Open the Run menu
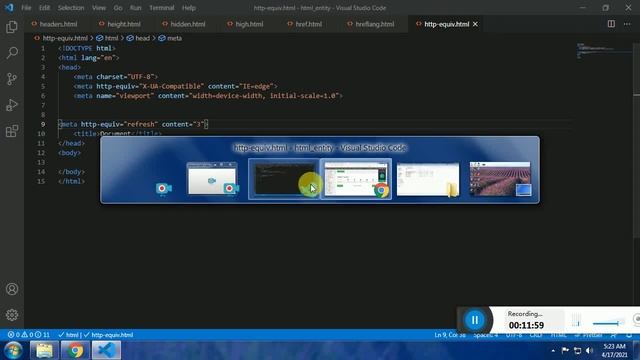Screen dimensions: 640x360 136,8
